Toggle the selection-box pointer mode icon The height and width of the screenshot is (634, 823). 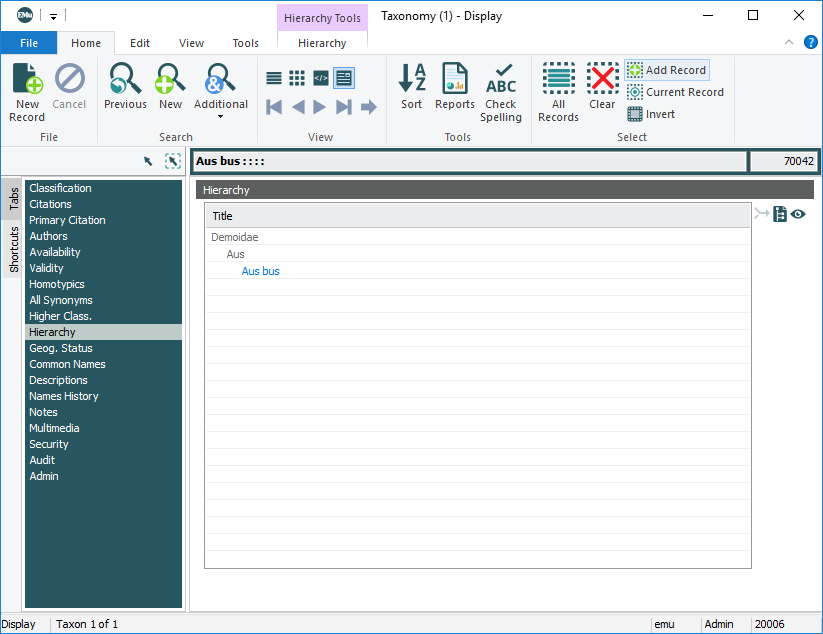[173, 161]
